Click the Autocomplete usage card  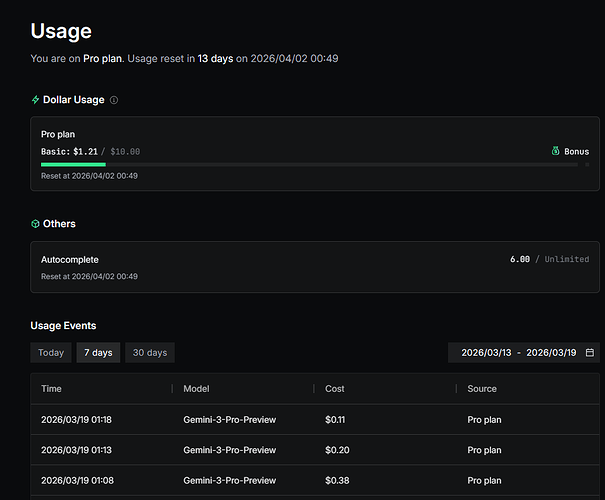point(315,267)
